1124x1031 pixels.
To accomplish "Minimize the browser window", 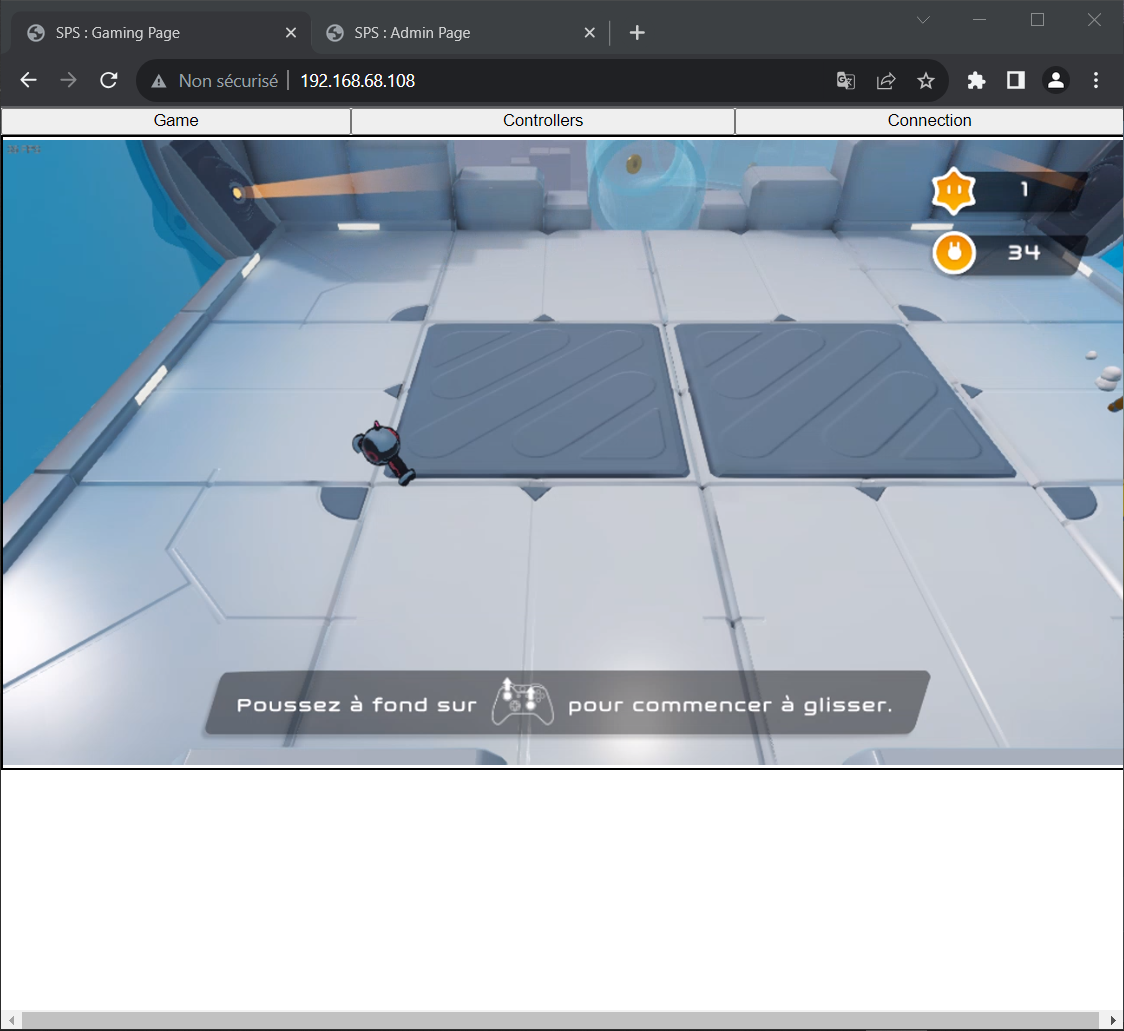I will [x=980, y=20].
